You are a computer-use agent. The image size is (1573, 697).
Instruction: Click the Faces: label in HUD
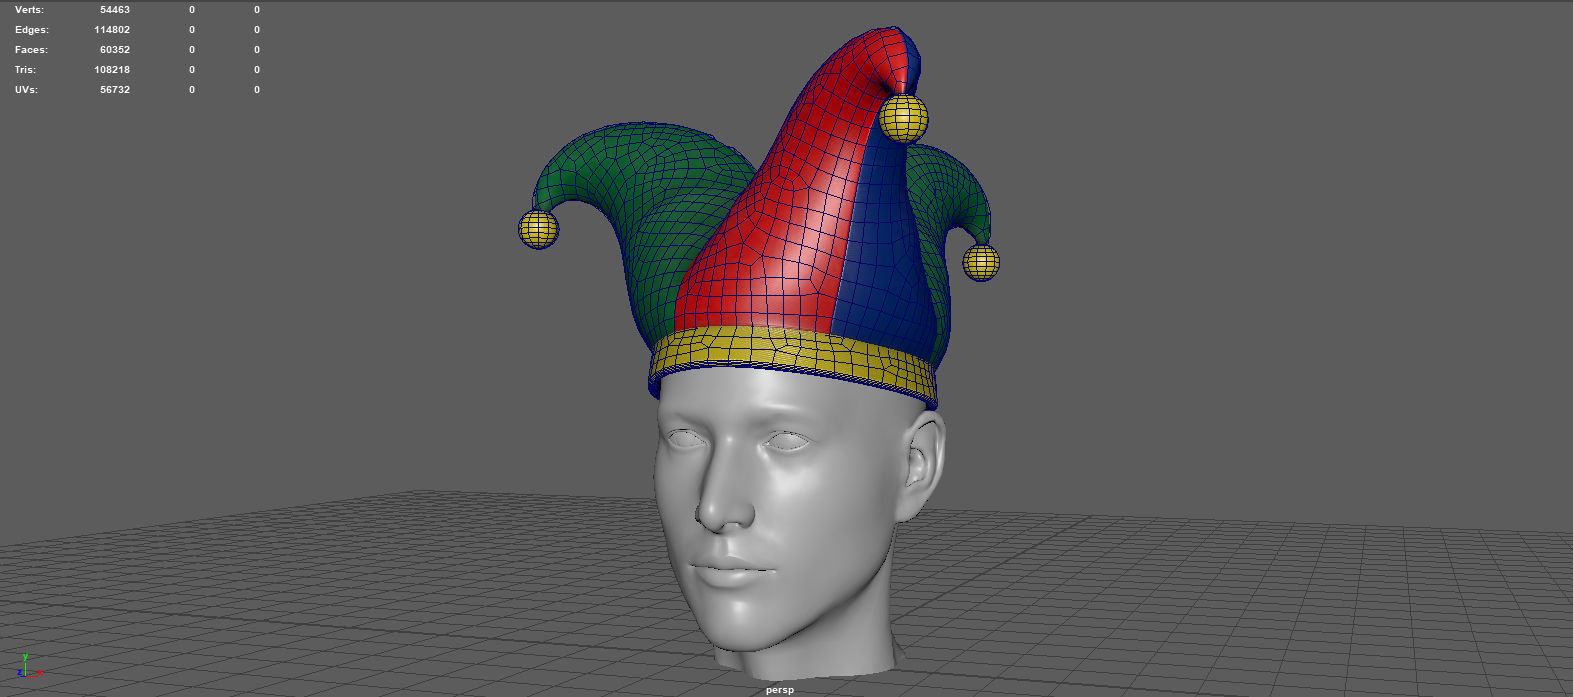coord(31,49)
